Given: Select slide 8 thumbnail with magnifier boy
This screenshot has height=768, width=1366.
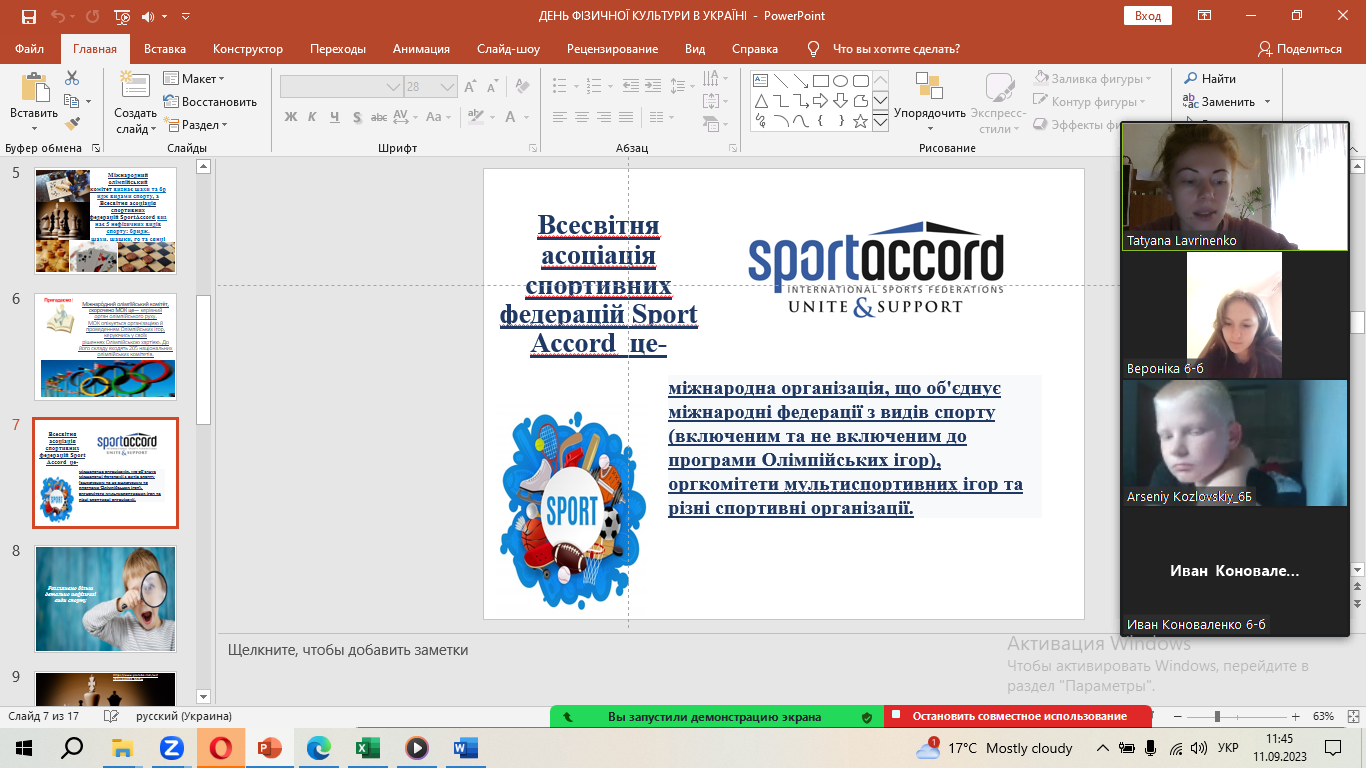Looking at the screenshot, I should [x=105, y=598].
